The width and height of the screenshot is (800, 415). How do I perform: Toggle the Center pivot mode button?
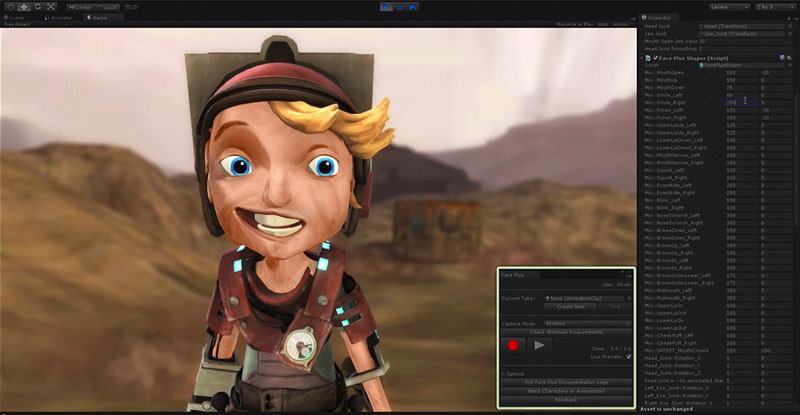click(80, 7)
